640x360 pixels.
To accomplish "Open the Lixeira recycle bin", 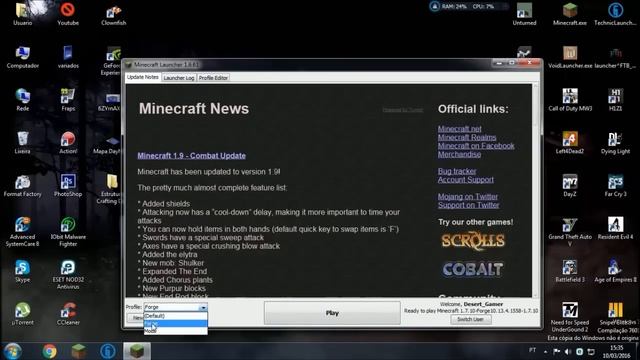I will click(x=22, y=142).
